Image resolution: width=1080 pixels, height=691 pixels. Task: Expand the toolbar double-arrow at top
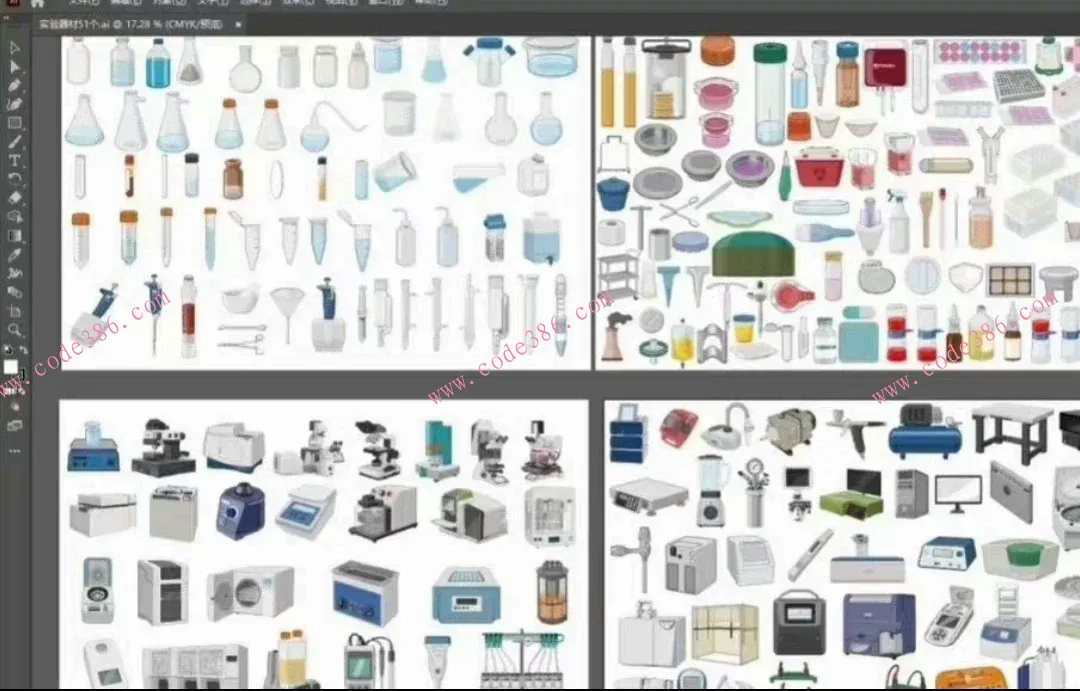[x=7, y=19]
